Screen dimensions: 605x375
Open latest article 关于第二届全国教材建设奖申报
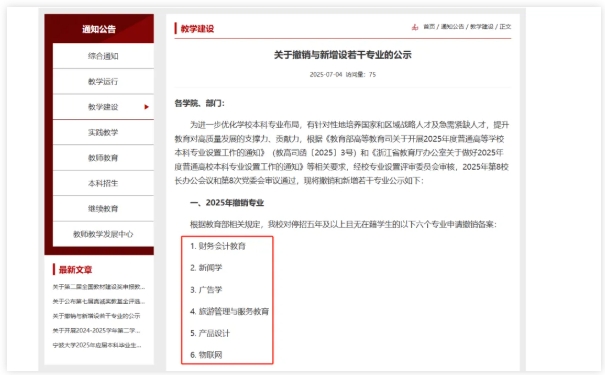coord(99,287)
